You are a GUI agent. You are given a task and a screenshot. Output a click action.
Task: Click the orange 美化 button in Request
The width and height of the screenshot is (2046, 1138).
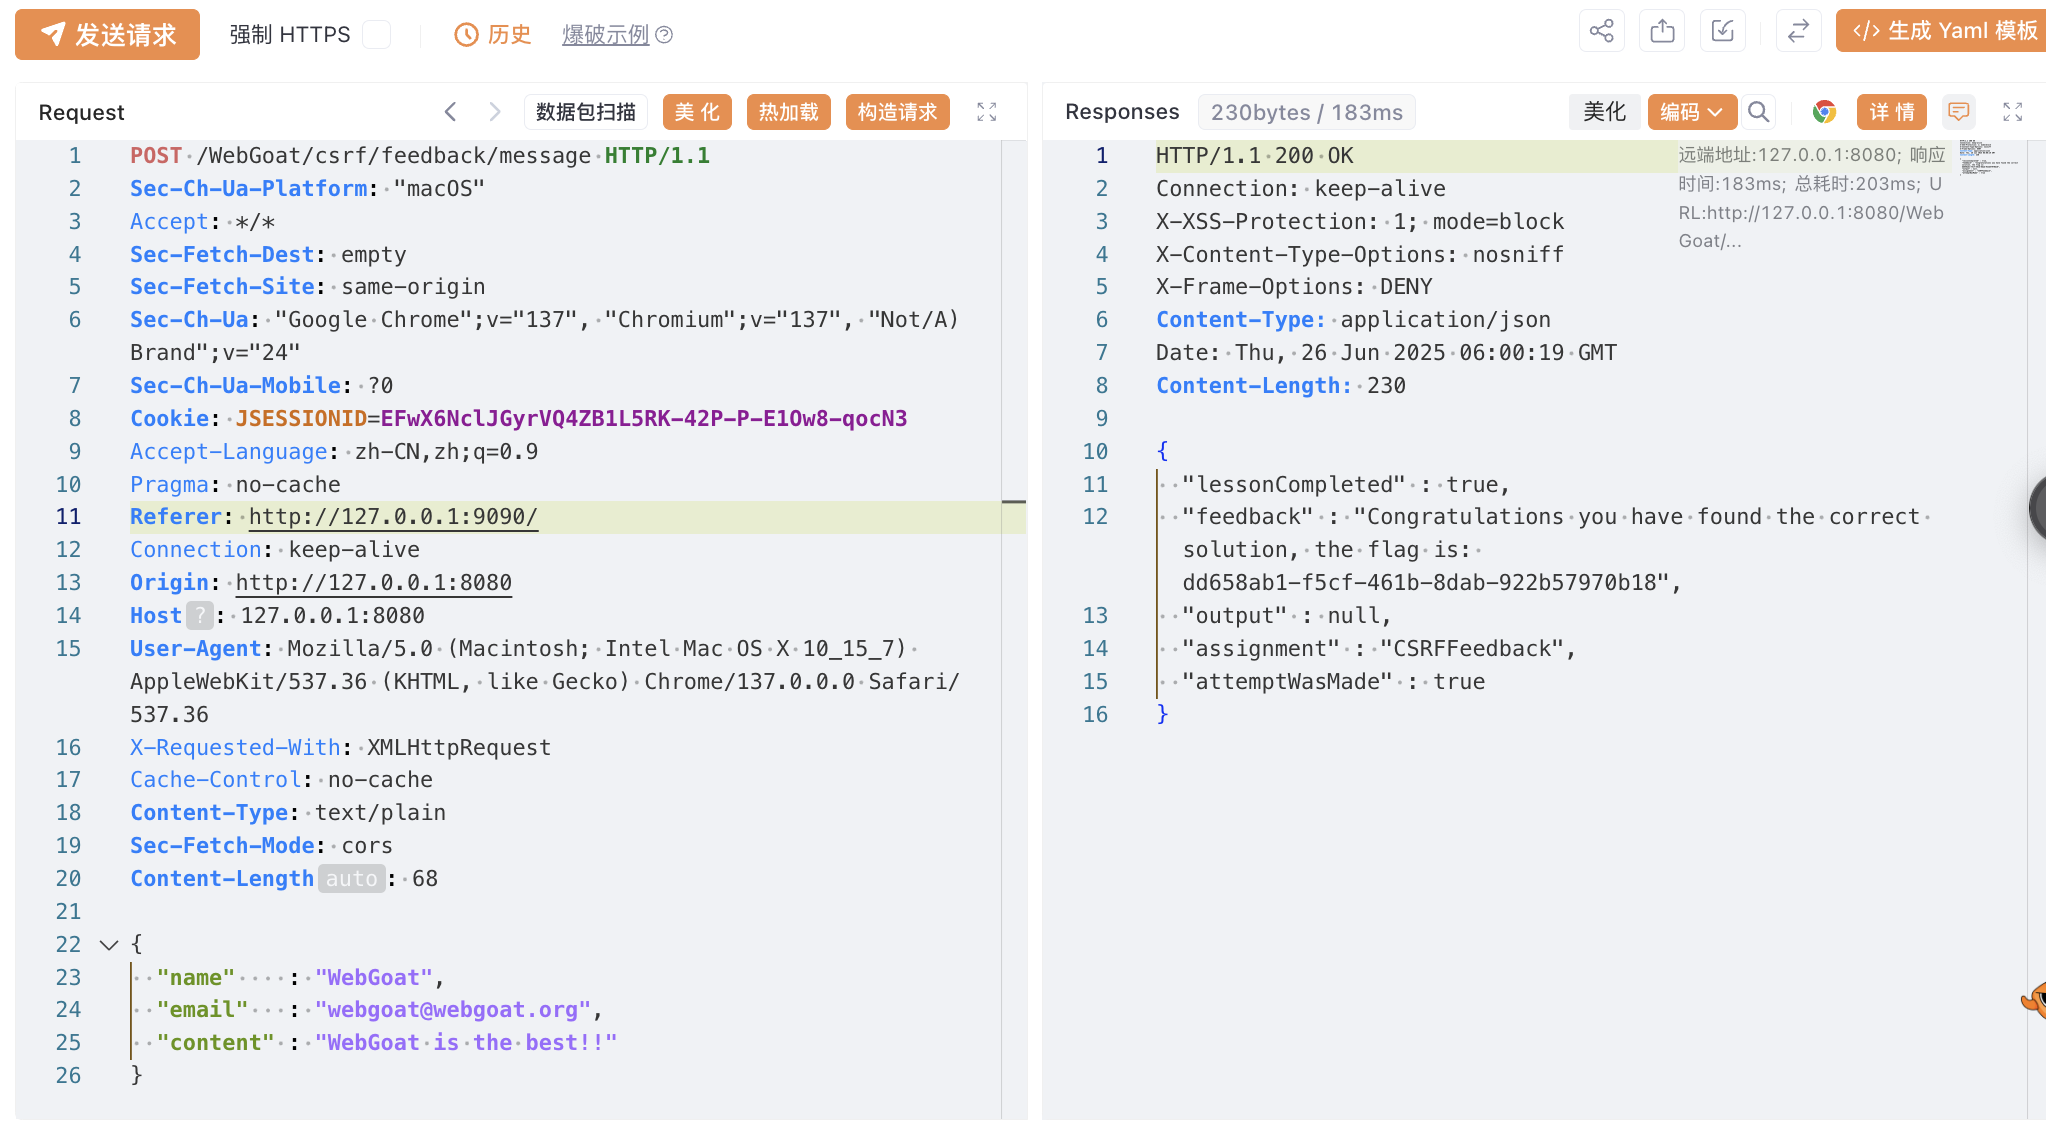point(697,112)
